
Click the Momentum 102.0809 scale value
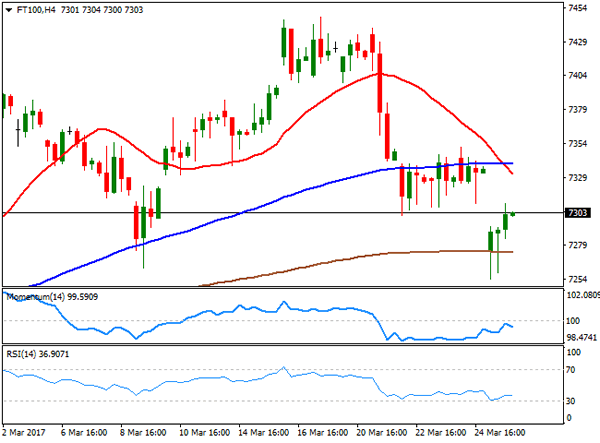(x=583, y=295)
